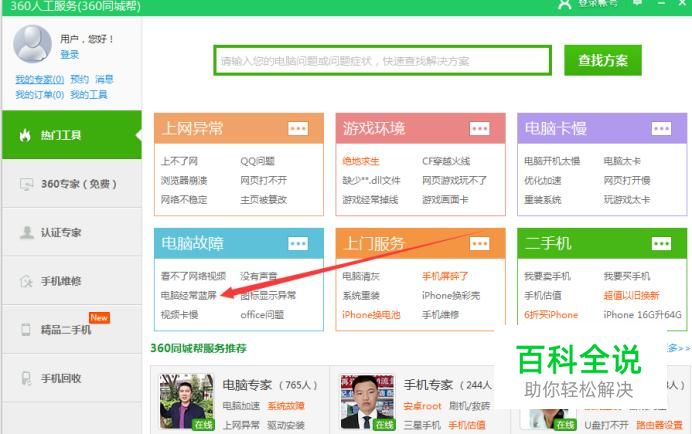Open 我的工具 link

click(89, 94)
